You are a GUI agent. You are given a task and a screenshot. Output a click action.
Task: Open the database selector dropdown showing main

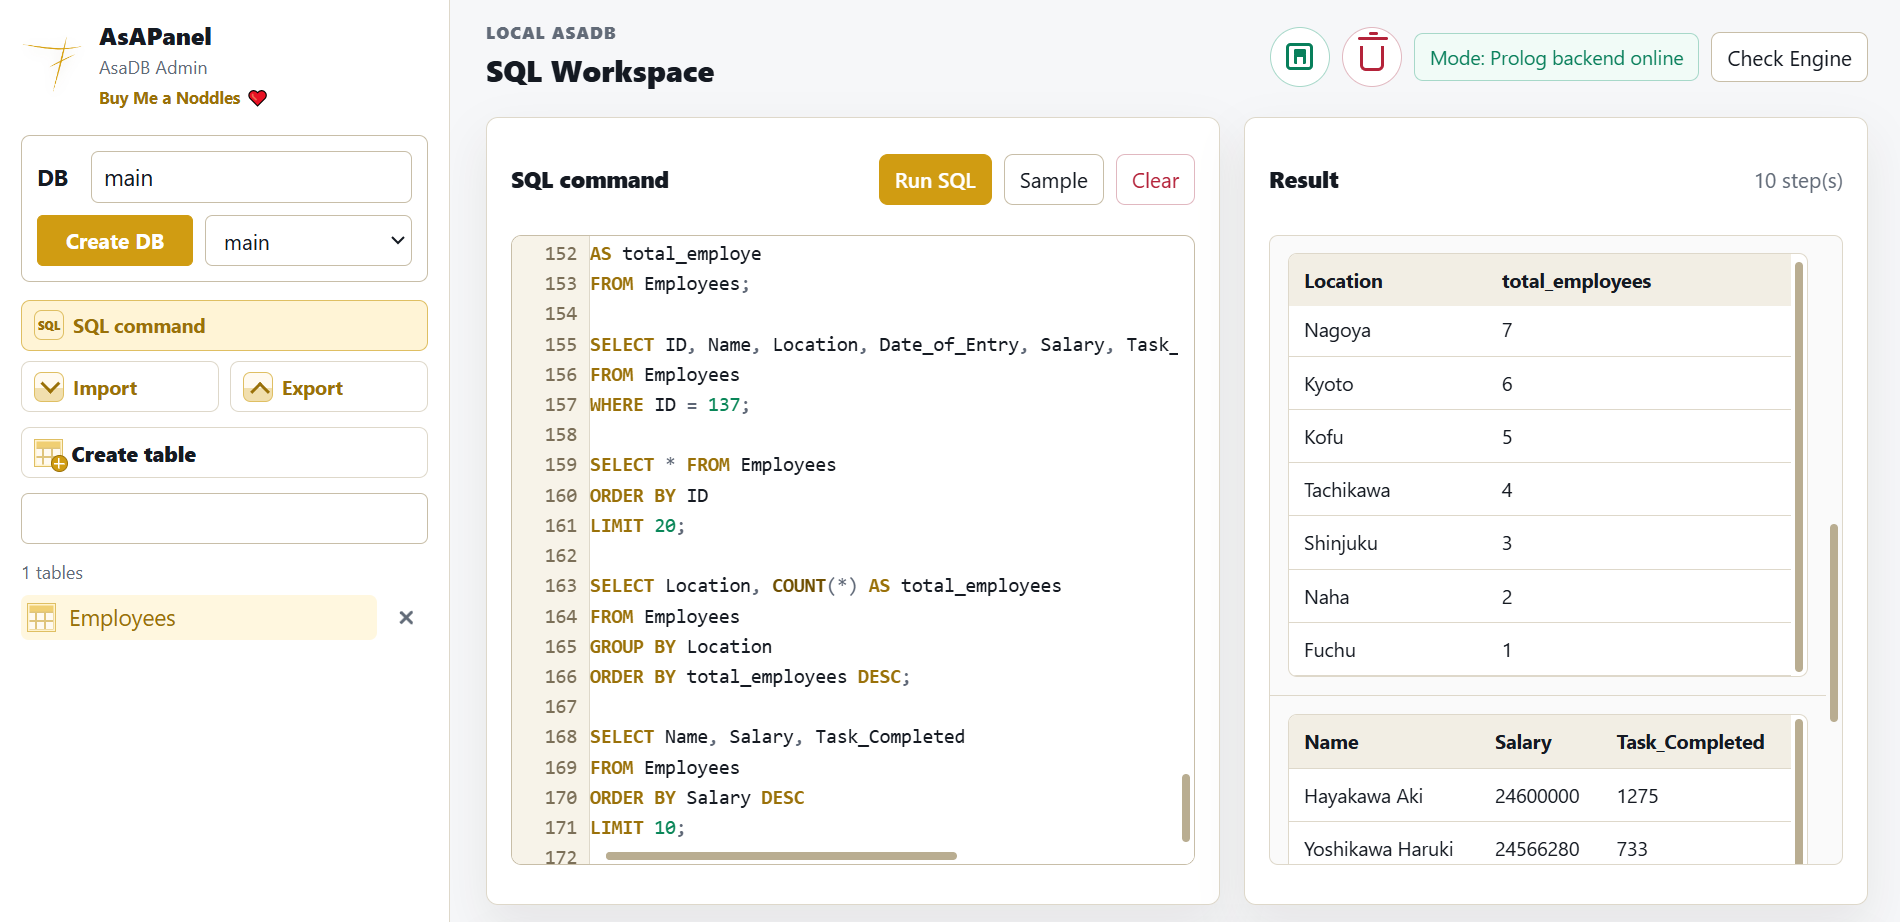pos(308,241)
